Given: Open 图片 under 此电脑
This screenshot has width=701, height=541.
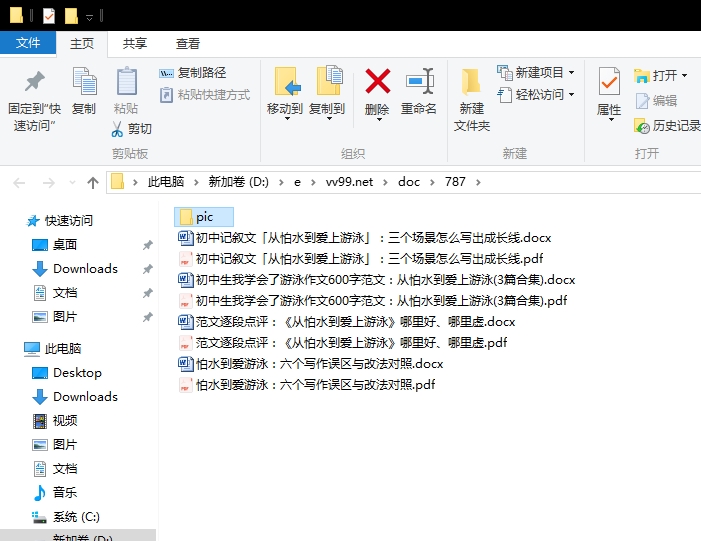Looking at the screenshot, I should point(55,445).
